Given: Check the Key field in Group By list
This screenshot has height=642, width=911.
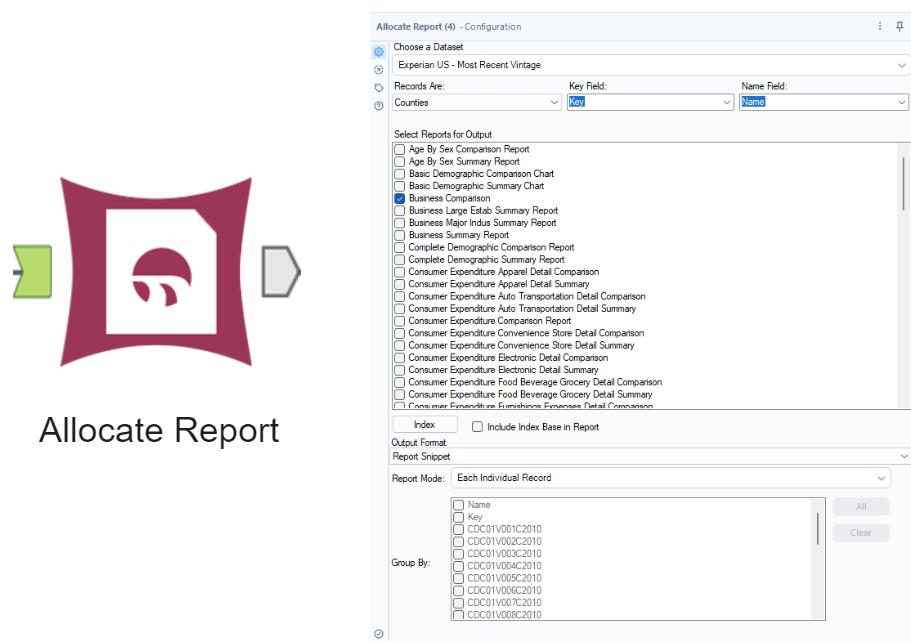Looking at the screenshot, I should click(x=458, y=517).
